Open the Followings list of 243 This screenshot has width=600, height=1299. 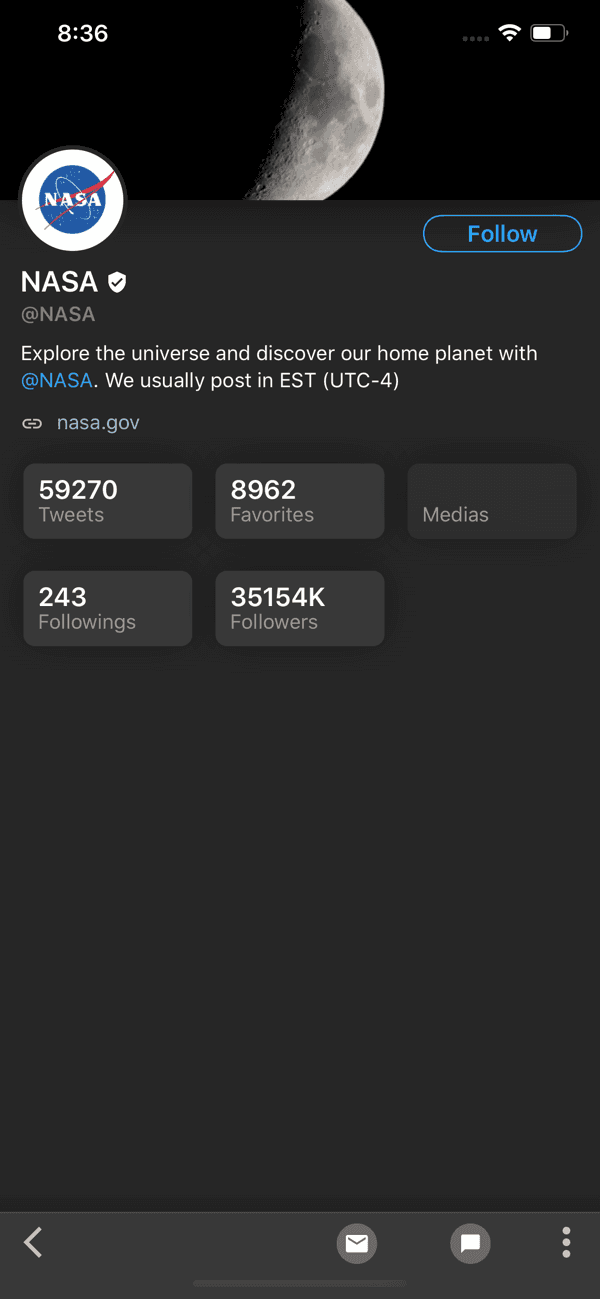pyautogui.click(x=107, y=608)
